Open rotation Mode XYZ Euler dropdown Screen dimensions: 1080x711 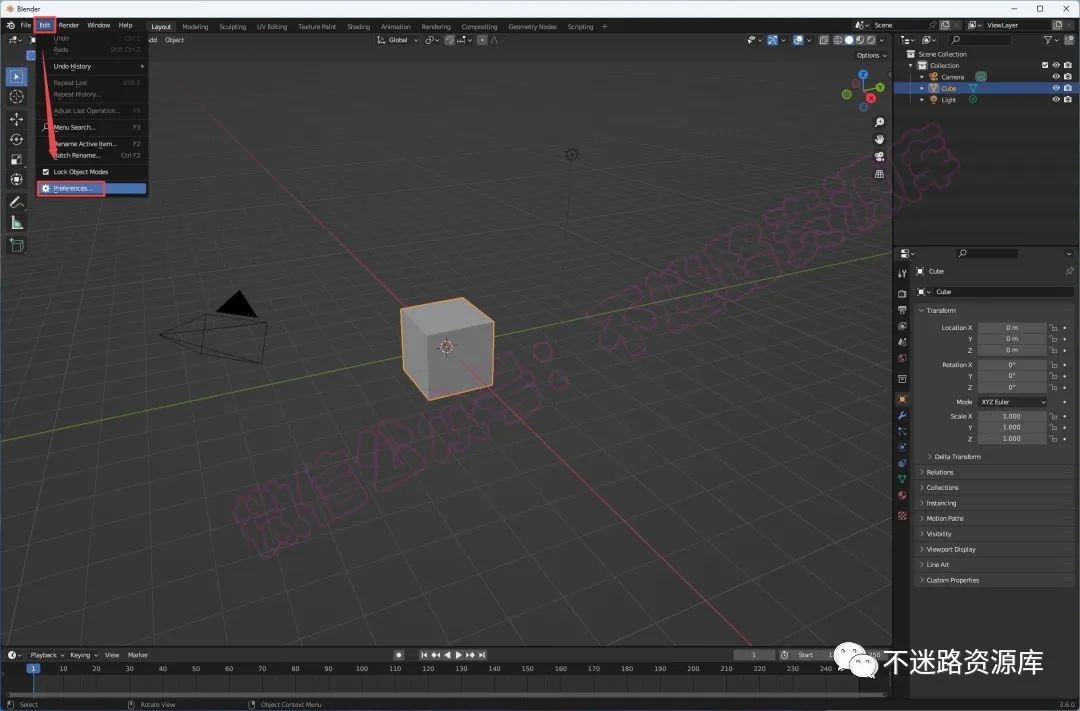(x=1012, y=402)
